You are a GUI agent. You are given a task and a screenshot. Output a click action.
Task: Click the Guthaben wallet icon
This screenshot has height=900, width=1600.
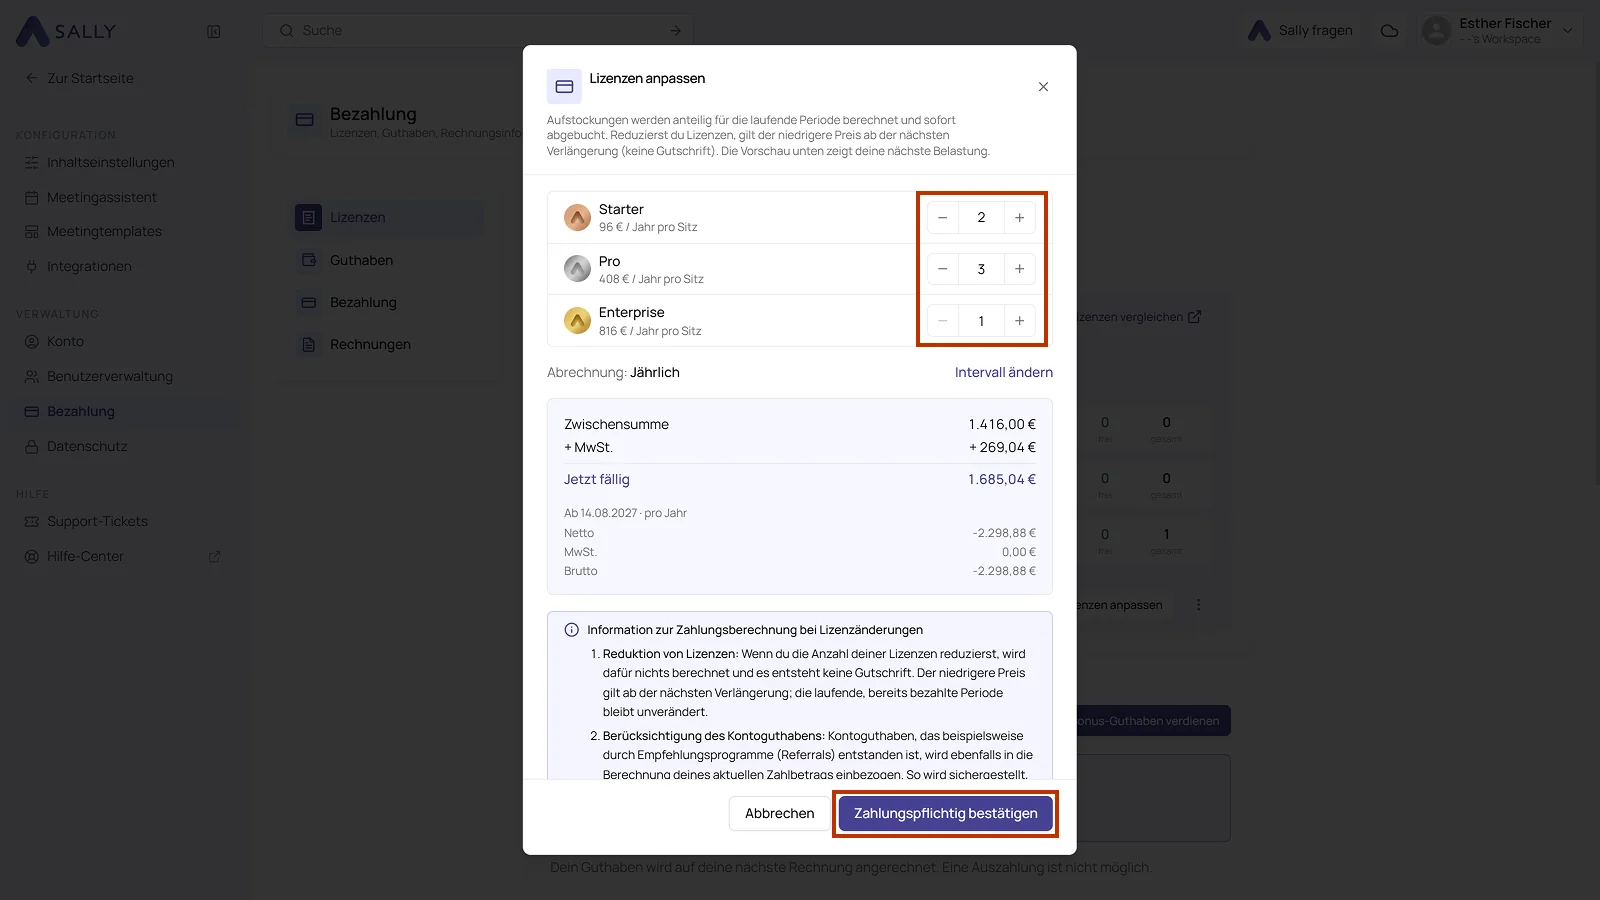(308, 260)
